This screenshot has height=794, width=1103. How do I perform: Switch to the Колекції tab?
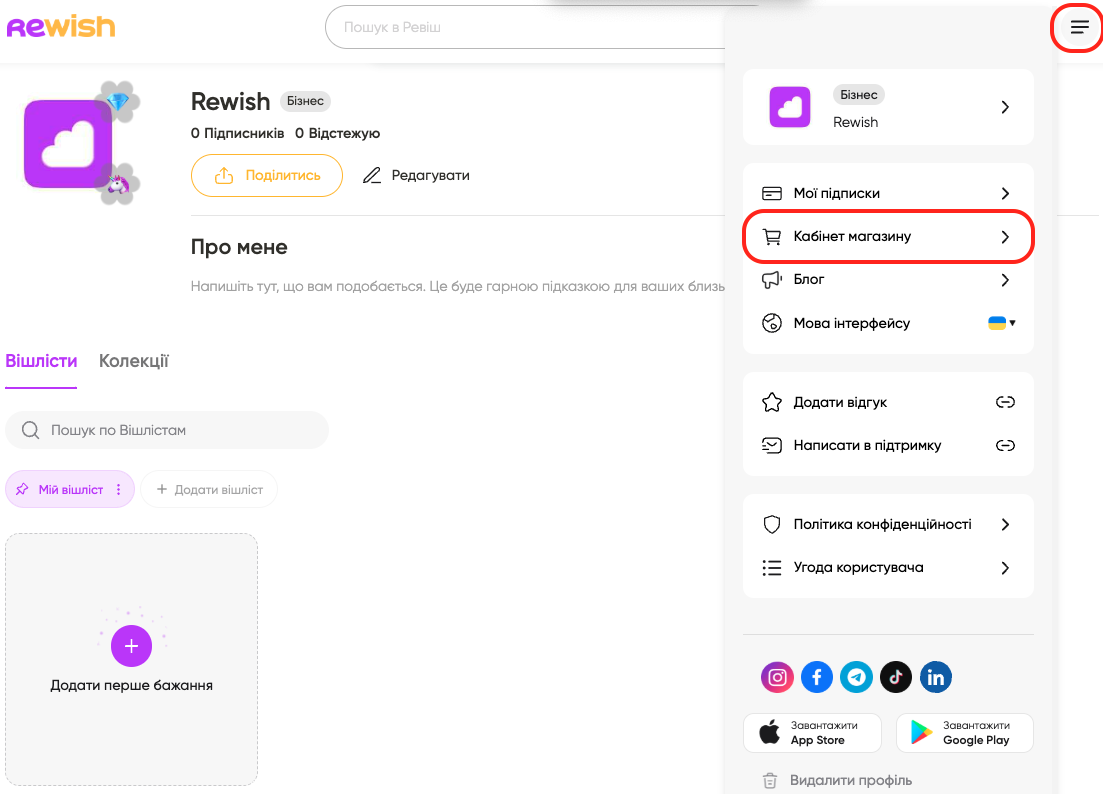click(x=134, y=361)
